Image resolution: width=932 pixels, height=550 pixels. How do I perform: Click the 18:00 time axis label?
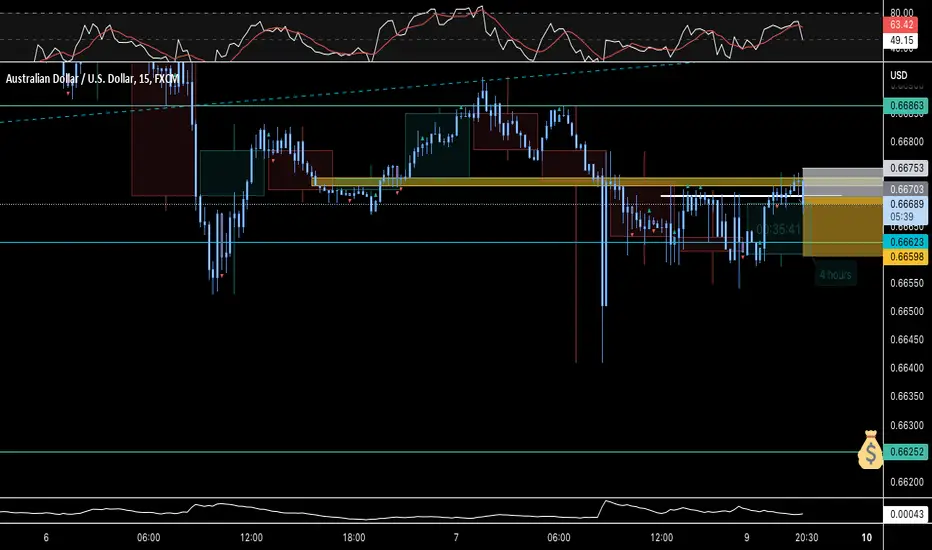354,538
